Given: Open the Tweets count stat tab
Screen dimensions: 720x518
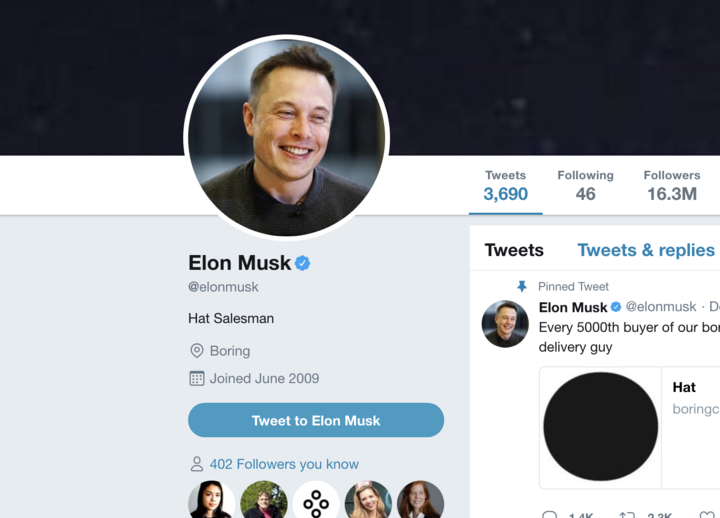Looking at the screenshot, I should (505, 186).
